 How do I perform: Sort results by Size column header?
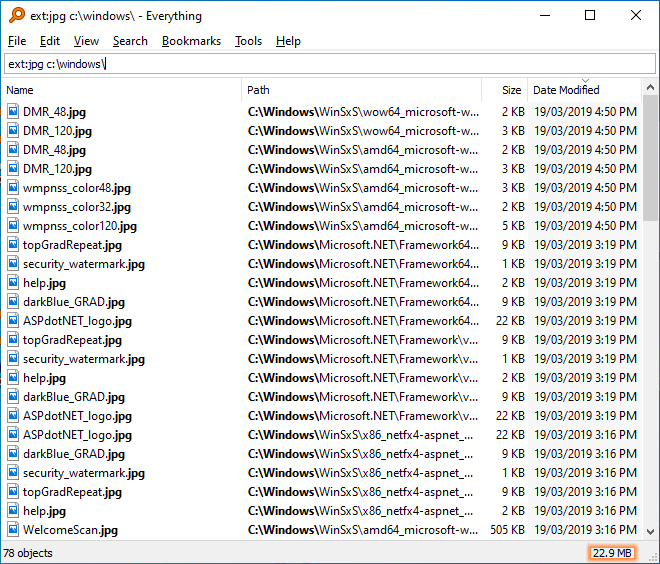(x=504, y=90)
